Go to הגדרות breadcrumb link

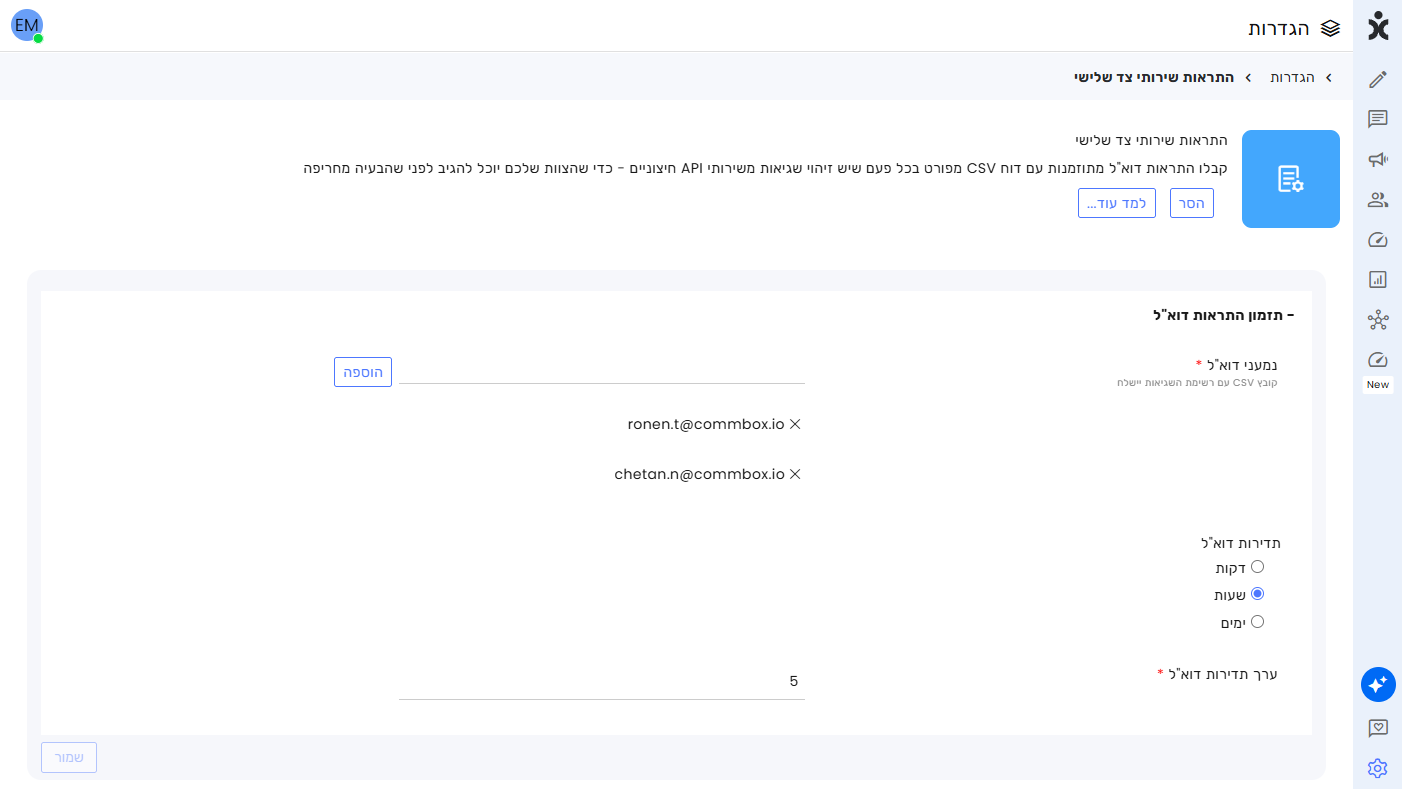(x=1293, y=77)
